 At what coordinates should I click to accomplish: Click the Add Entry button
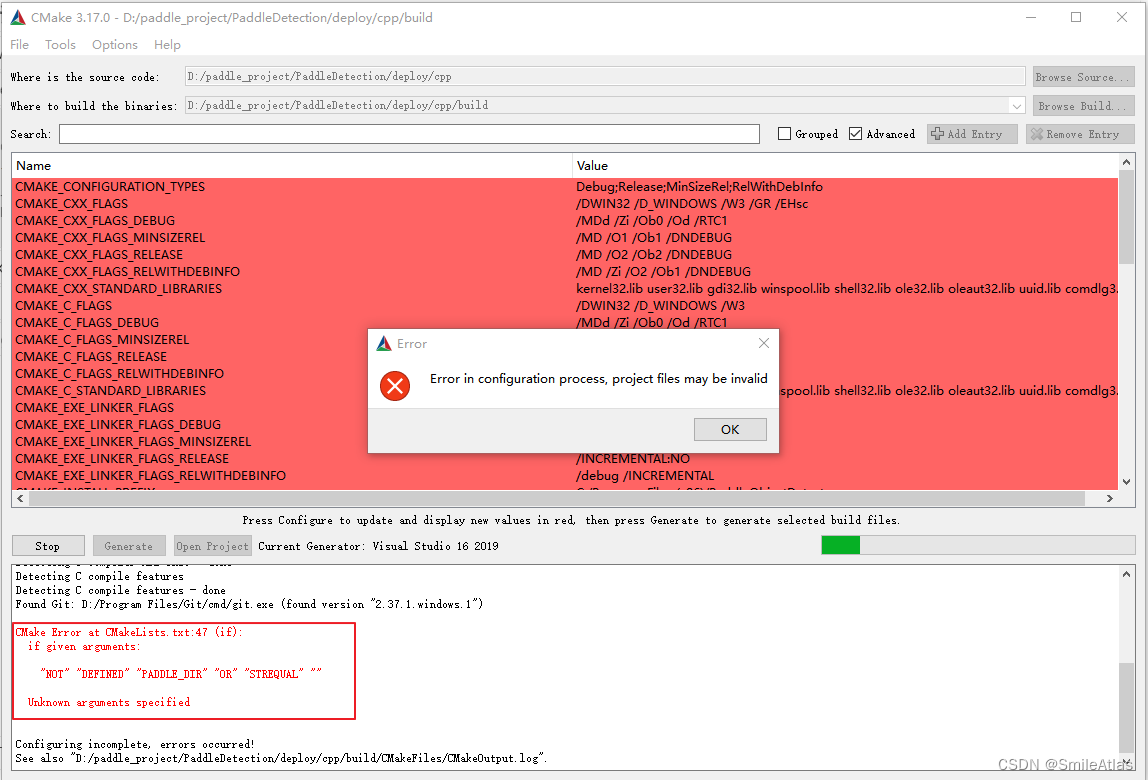click(972, 134)
